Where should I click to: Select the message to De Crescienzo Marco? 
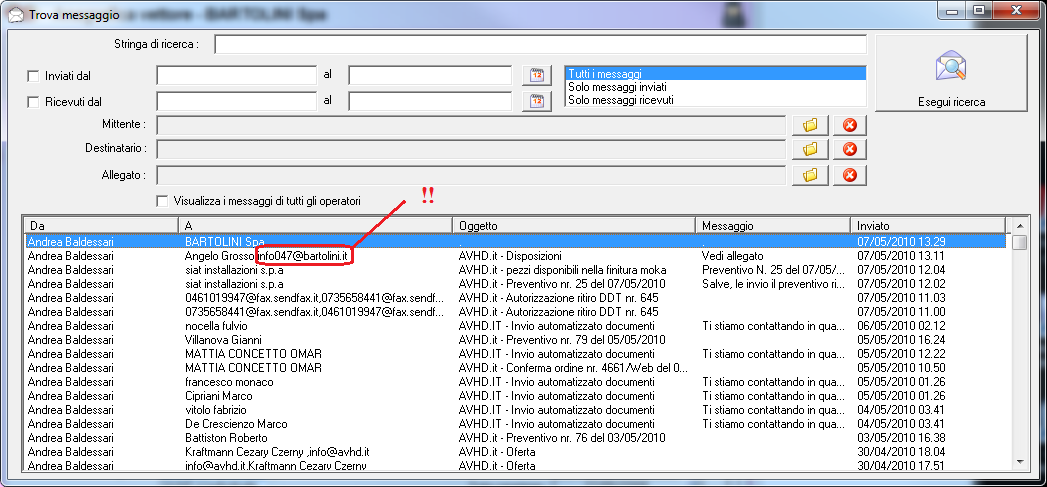515,424
